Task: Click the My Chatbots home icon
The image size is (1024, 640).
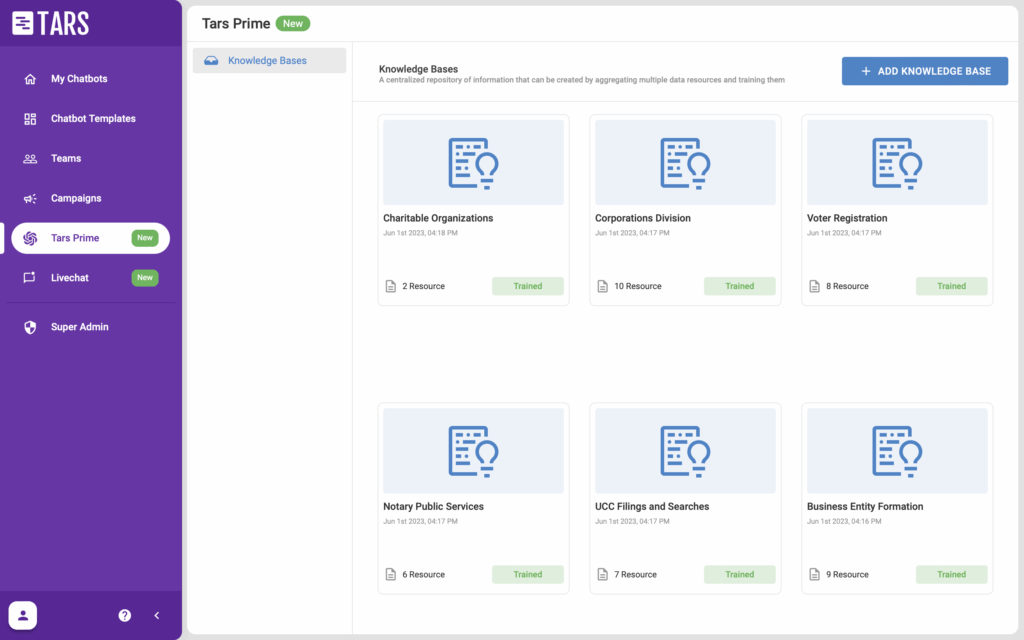Action: (30, 79)
